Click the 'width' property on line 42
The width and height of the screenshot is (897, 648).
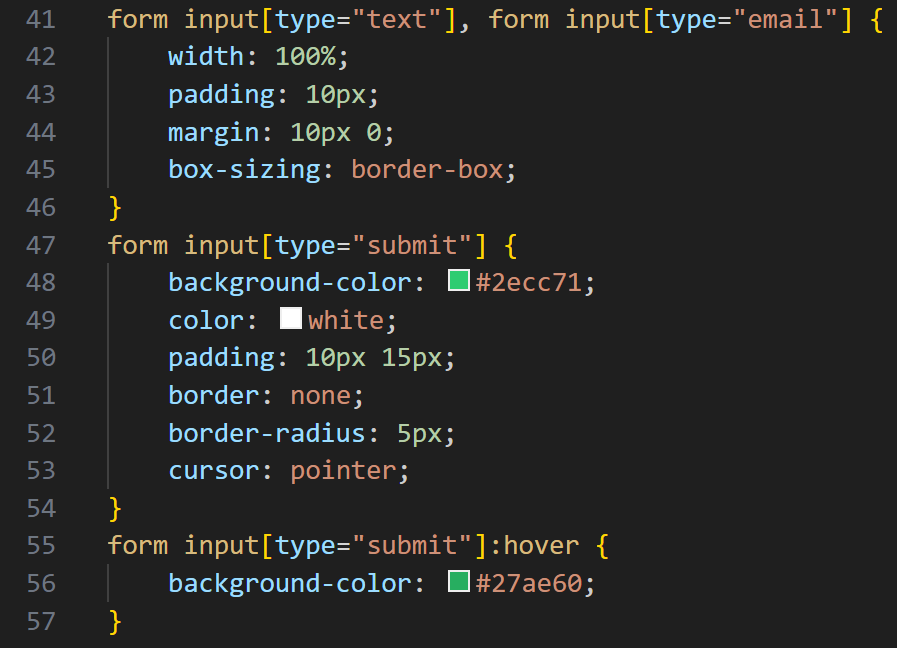(x=205, y=56)
